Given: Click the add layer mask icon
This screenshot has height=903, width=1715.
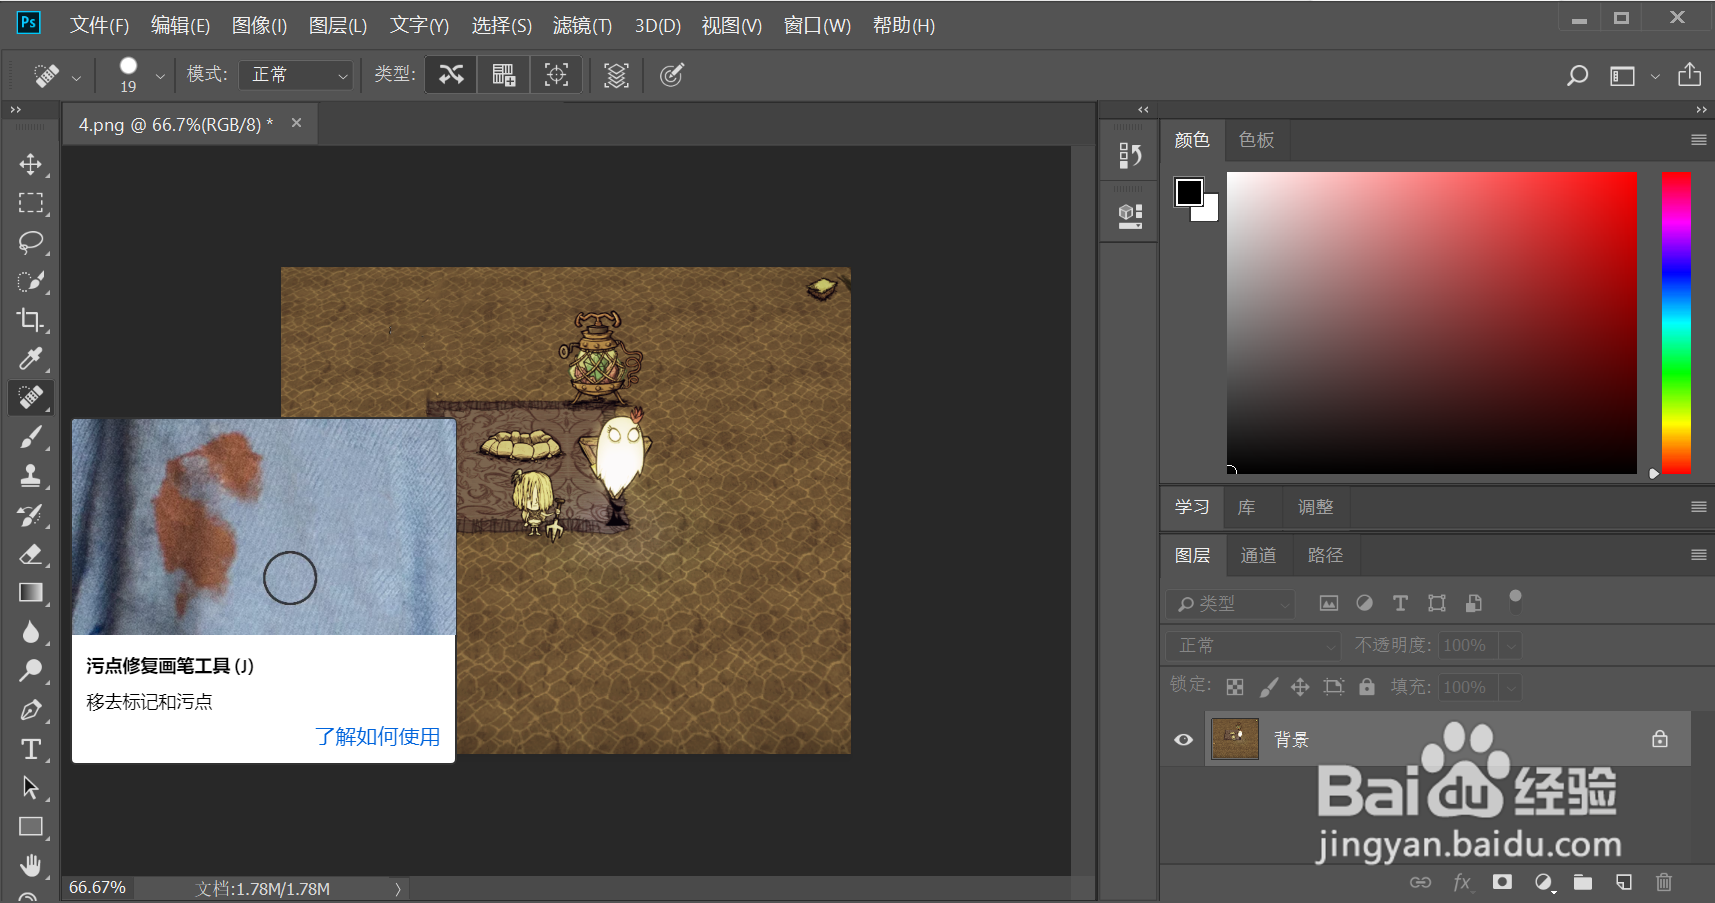Looking at the screenshot, I should (1502, 882).
